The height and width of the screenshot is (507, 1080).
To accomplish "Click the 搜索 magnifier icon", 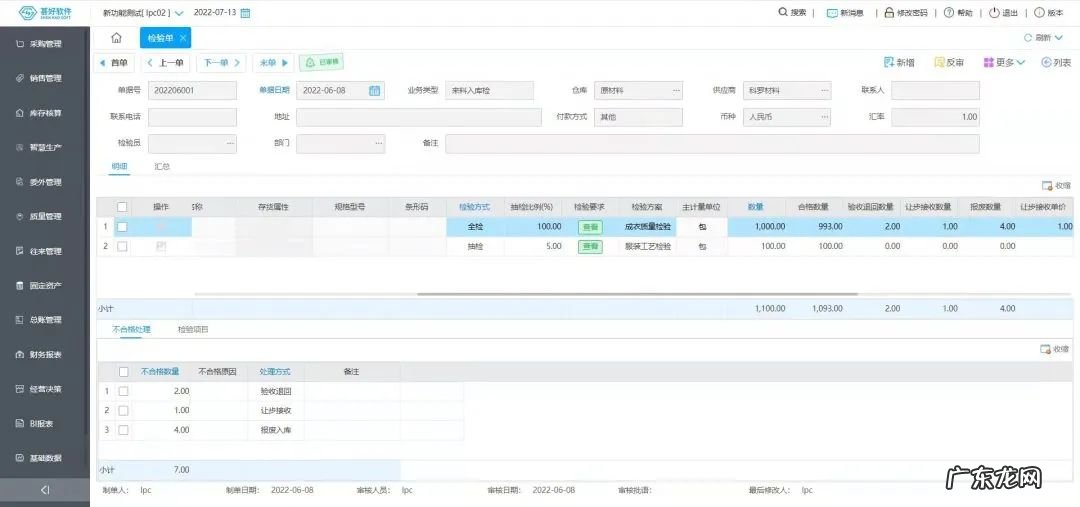I will (783, 13).
